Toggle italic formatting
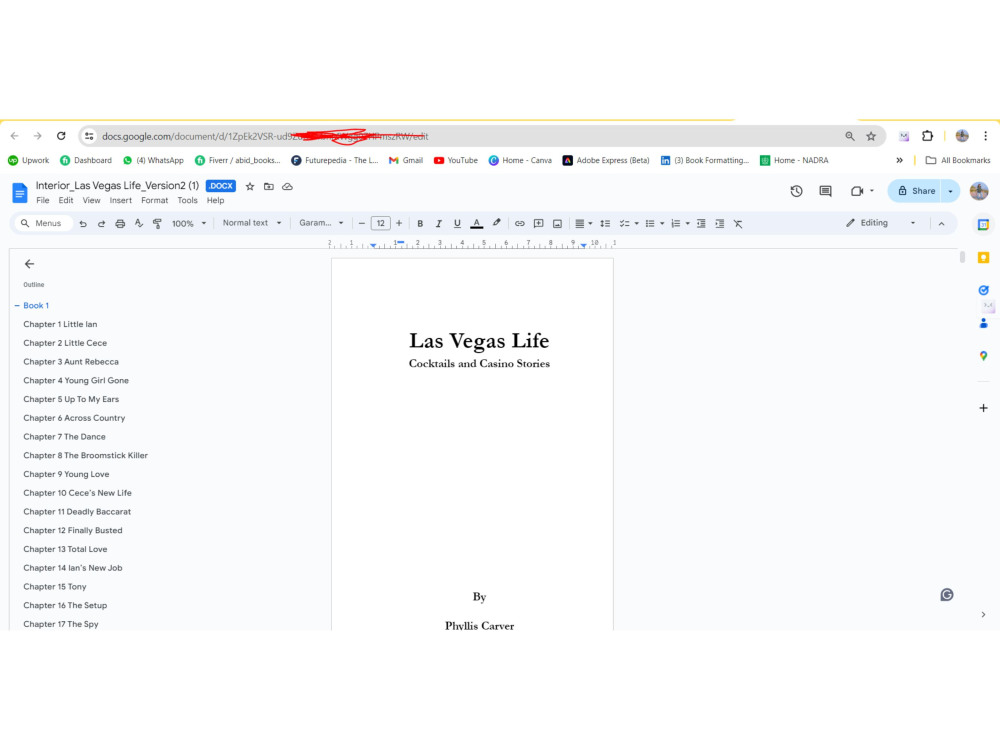Image resolution: width=1000 pixels, height=750 pixels. pos(438,224)
